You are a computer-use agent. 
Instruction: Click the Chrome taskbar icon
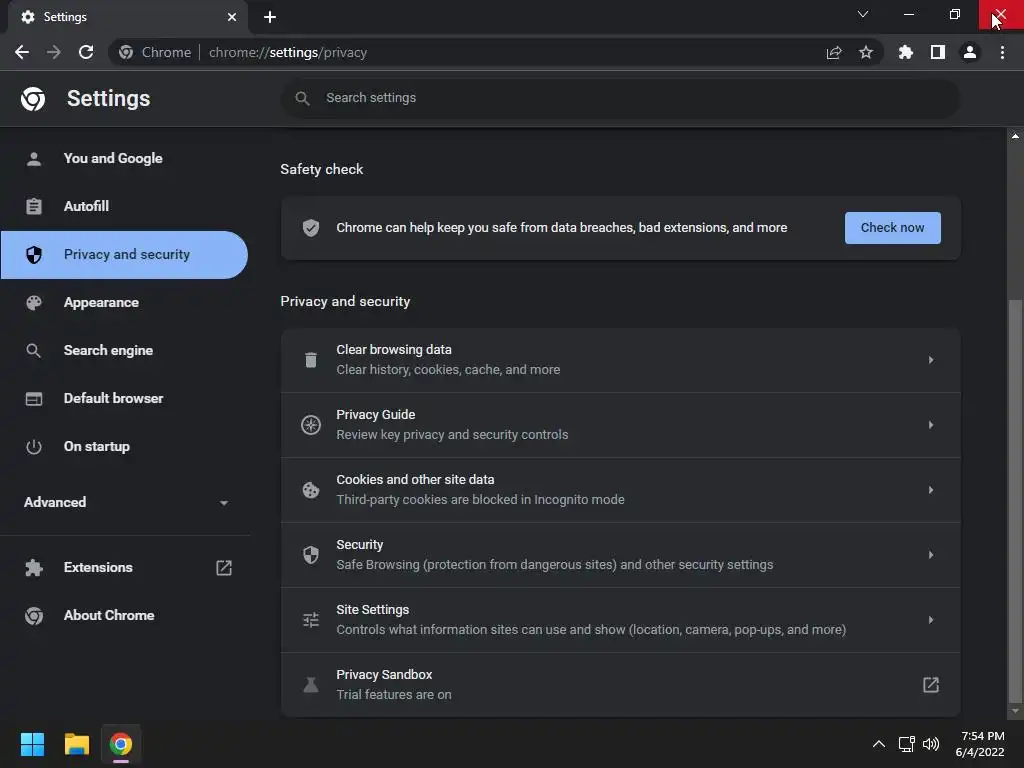pyautogui.click(x=121, y=744)
